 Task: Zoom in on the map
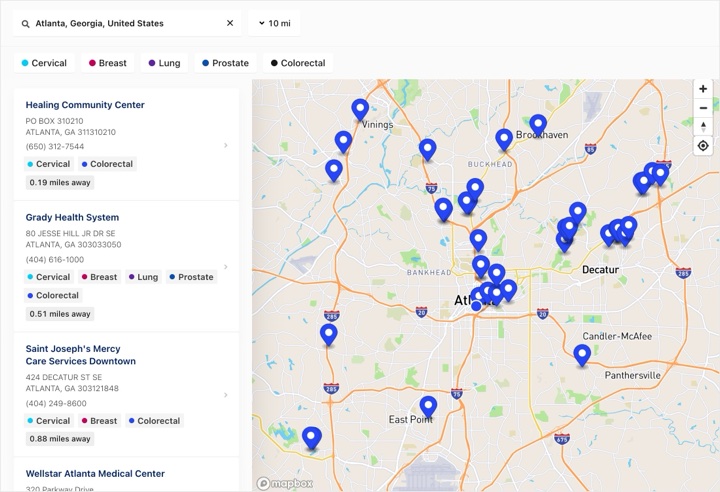703,89
